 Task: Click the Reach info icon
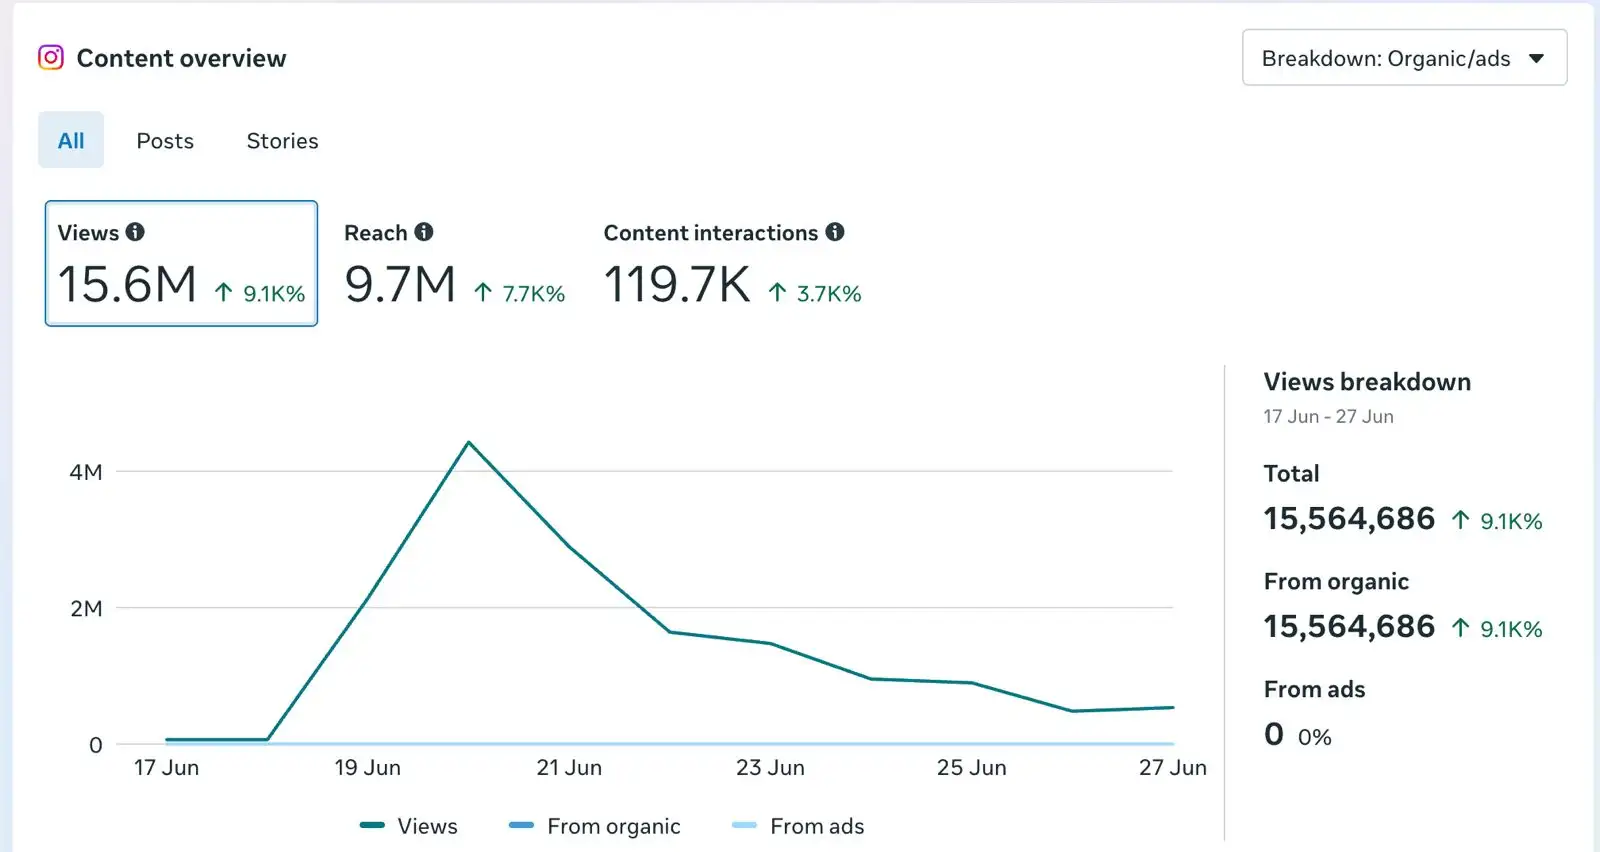click(424, 232)
